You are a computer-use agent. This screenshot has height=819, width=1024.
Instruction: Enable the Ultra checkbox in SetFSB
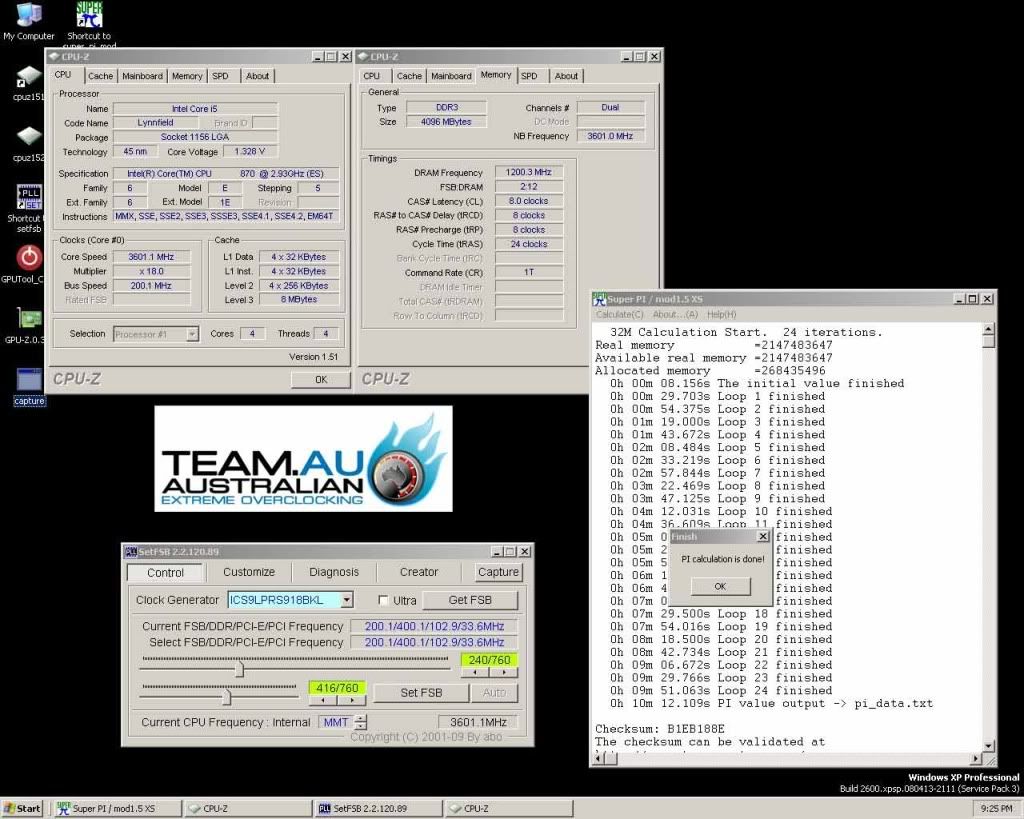point(383,600)
